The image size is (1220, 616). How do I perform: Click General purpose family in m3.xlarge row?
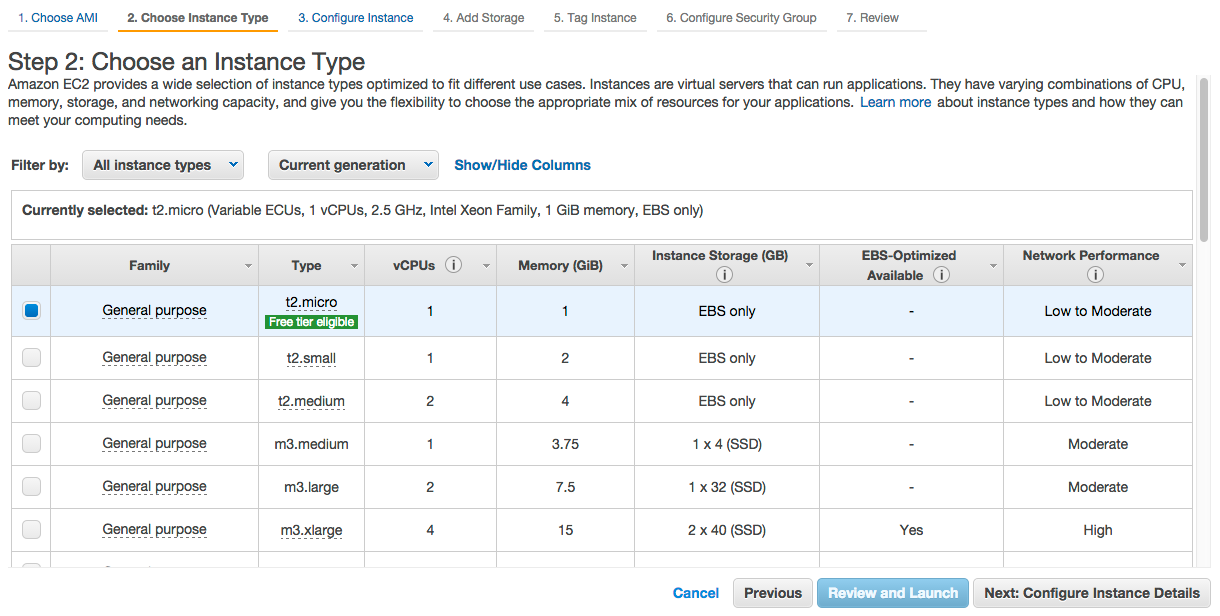click(x=154, y=529)
